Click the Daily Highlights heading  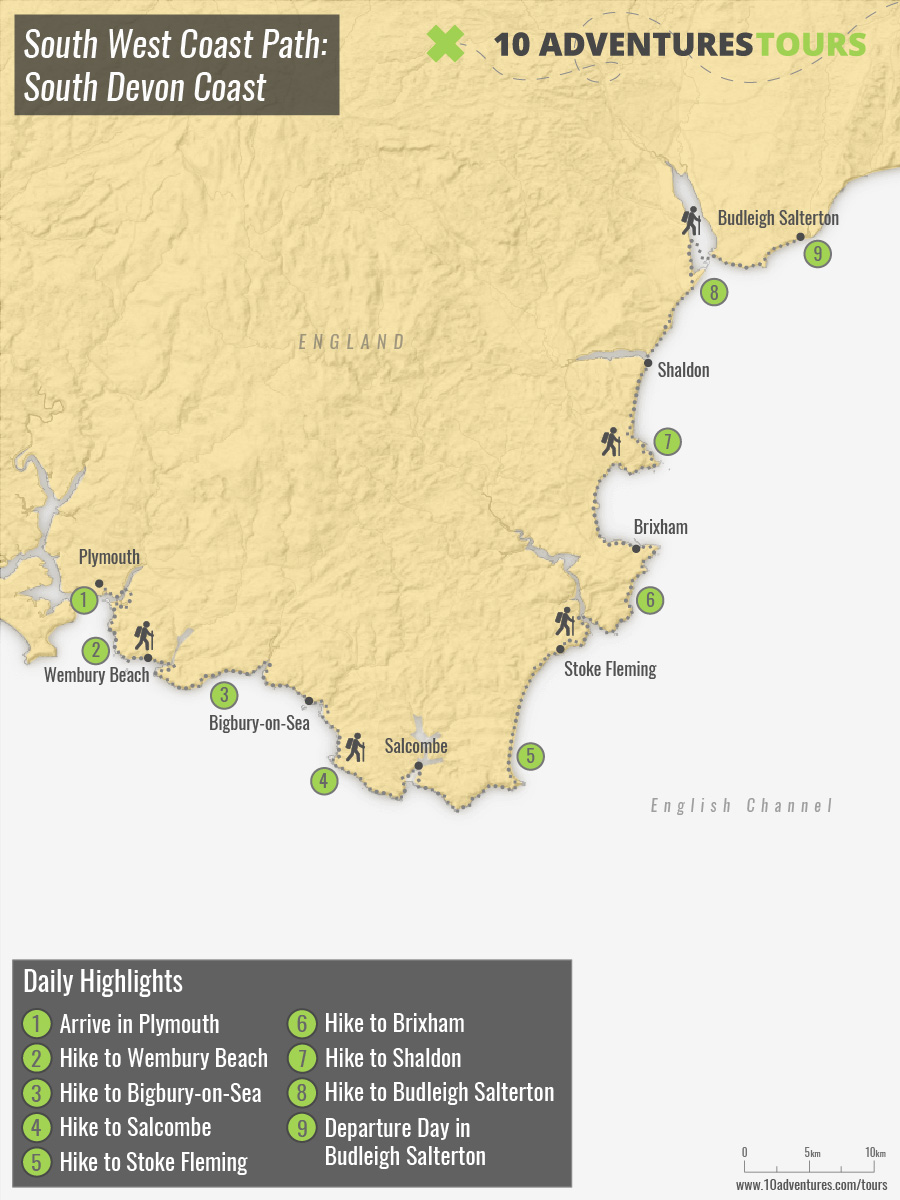pos(103,980)
